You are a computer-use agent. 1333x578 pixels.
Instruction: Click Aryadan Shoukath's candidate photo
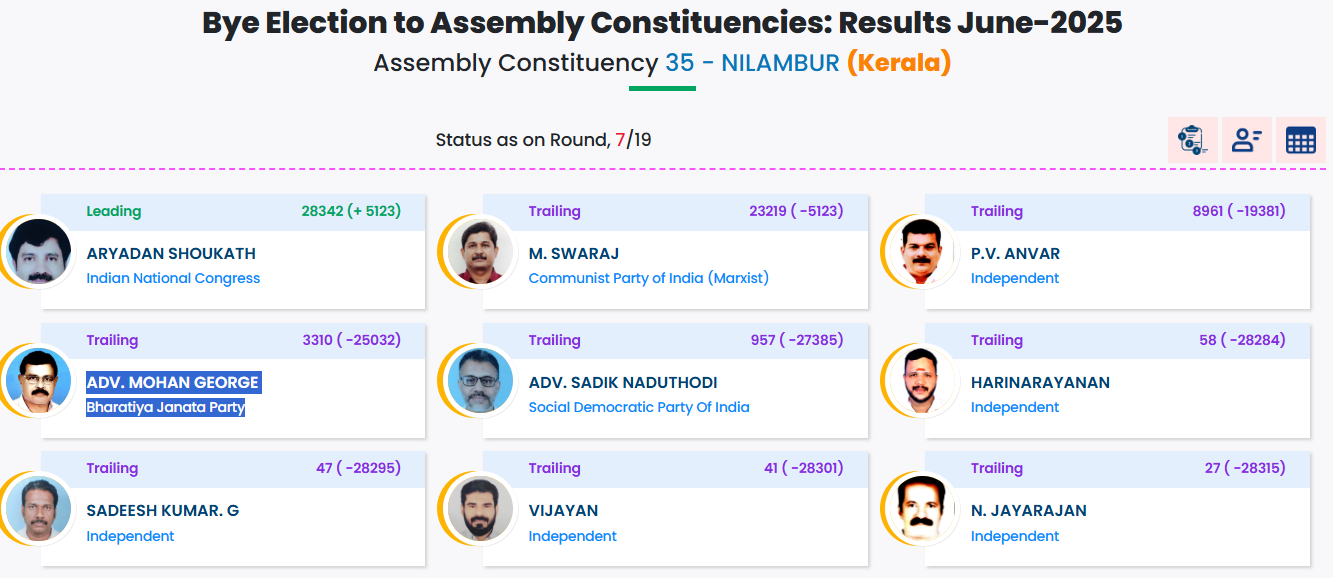(x=39, y=252)
